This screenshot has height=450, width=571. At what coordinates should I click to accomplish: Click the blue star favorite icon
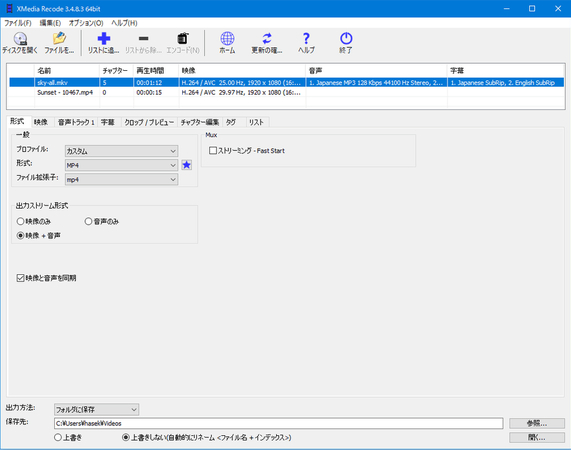coord(186,165)
